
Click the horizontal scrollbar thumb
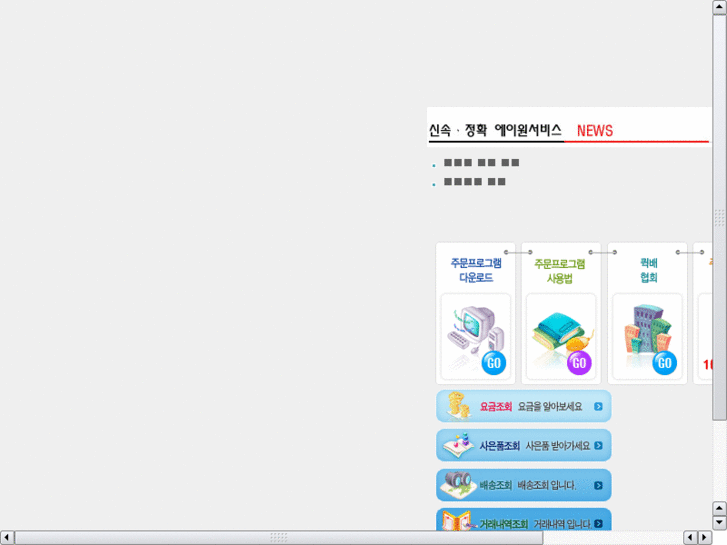coord(279,538)
